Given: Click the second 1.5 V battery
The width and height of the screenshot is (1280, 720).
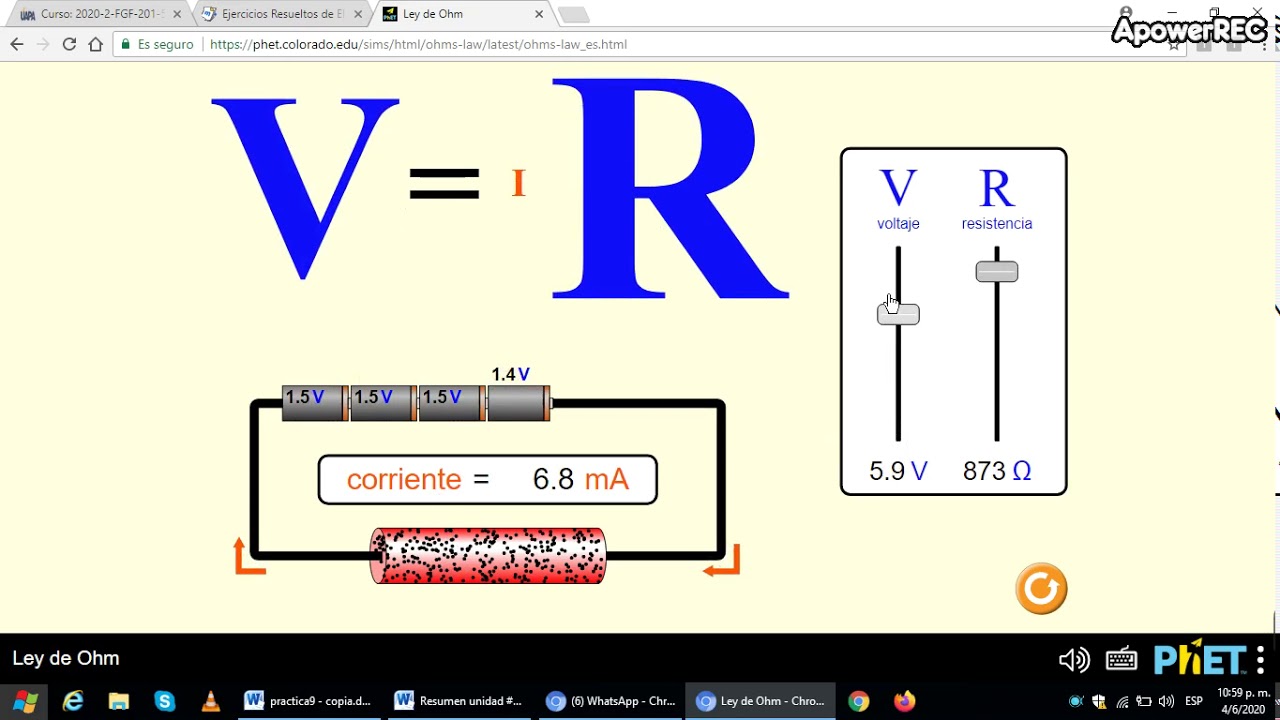Looking at the screenshot, I should pyautogui.click(x=384, y=403).
